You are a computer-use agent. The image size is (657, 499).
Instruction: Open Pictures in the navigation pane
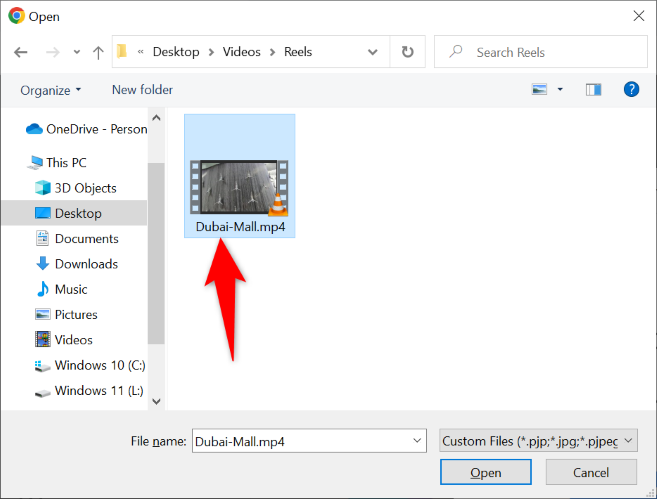66,314
